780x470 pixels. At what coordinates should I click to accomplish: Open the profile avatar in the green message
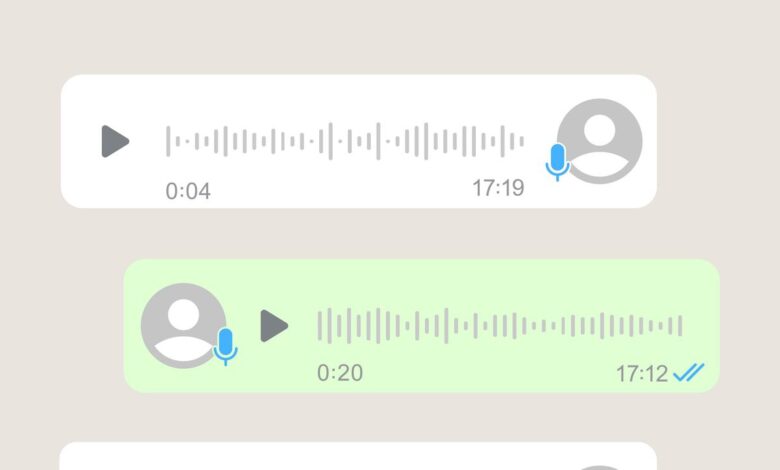point(184,326)
